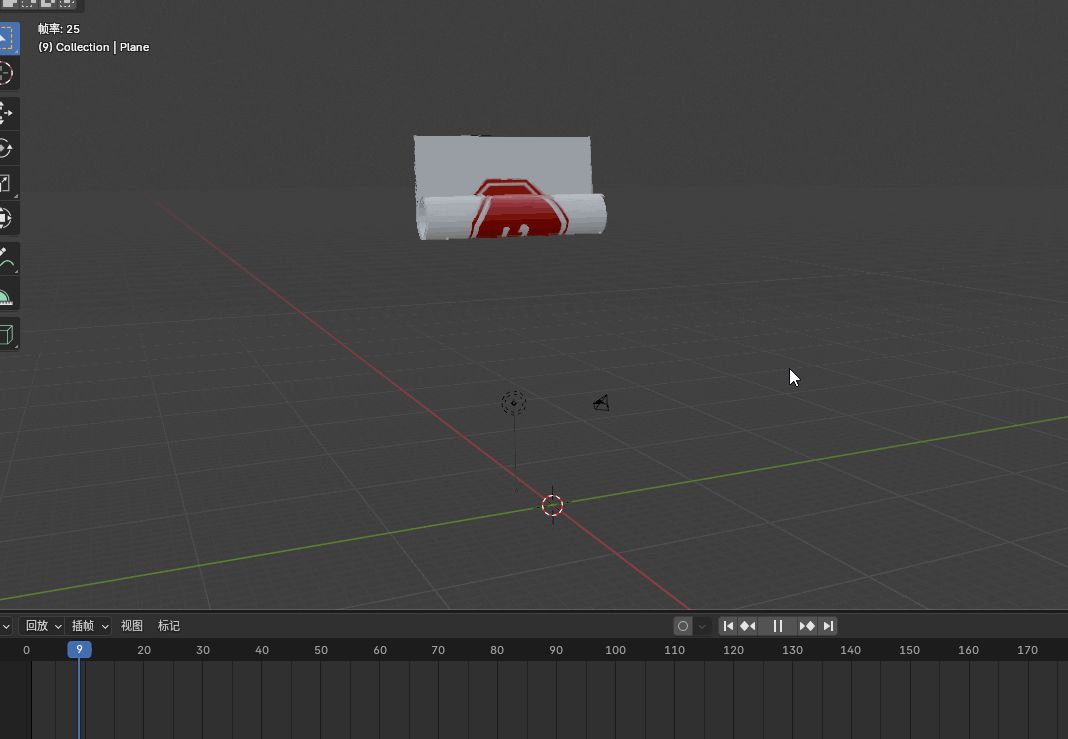Toggle auto keying record button
The image size is (1068, 739).
[x=683, y=626]
